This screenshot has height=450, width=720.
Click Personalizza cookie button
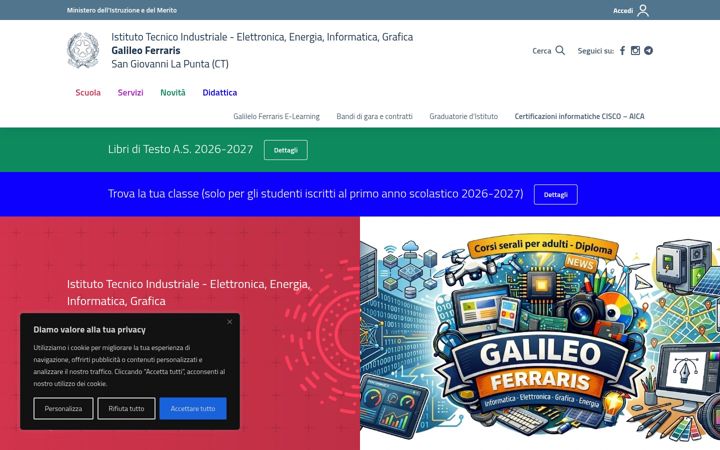point(63,408)
